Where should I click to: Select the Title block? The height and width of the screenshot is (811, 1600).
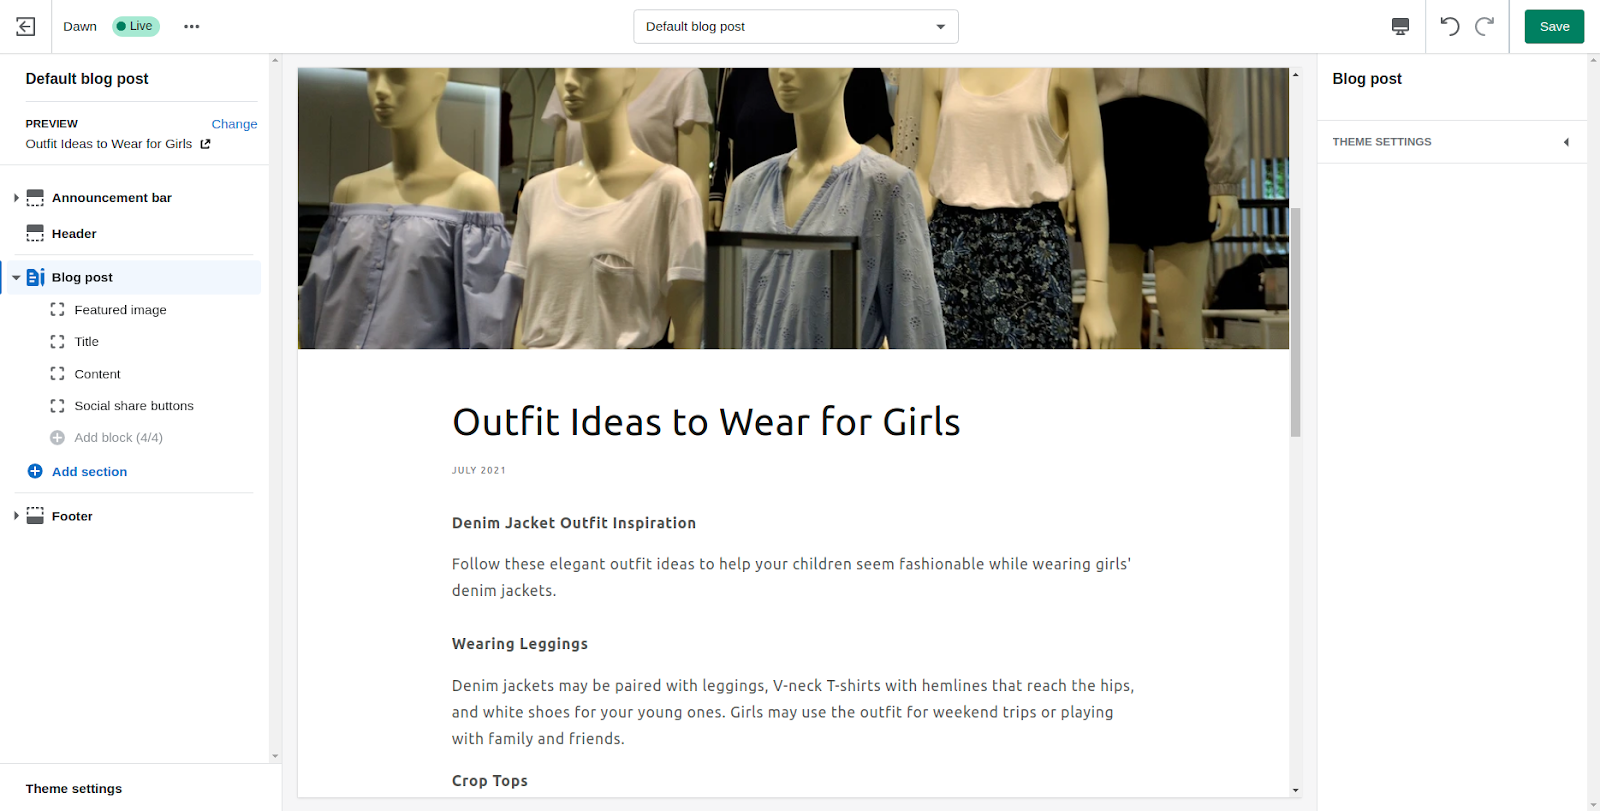coord(87,342)
